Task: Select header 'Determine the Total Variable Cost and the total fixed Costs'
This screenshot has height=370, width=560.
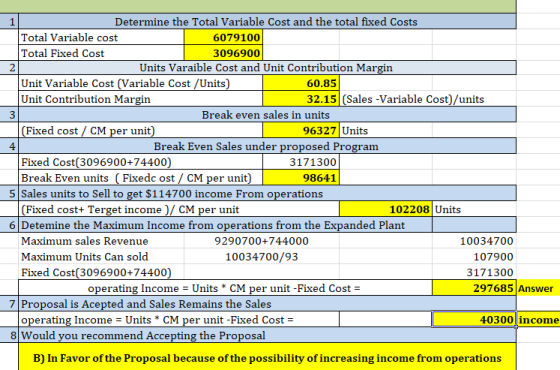Action: point(267,22)
